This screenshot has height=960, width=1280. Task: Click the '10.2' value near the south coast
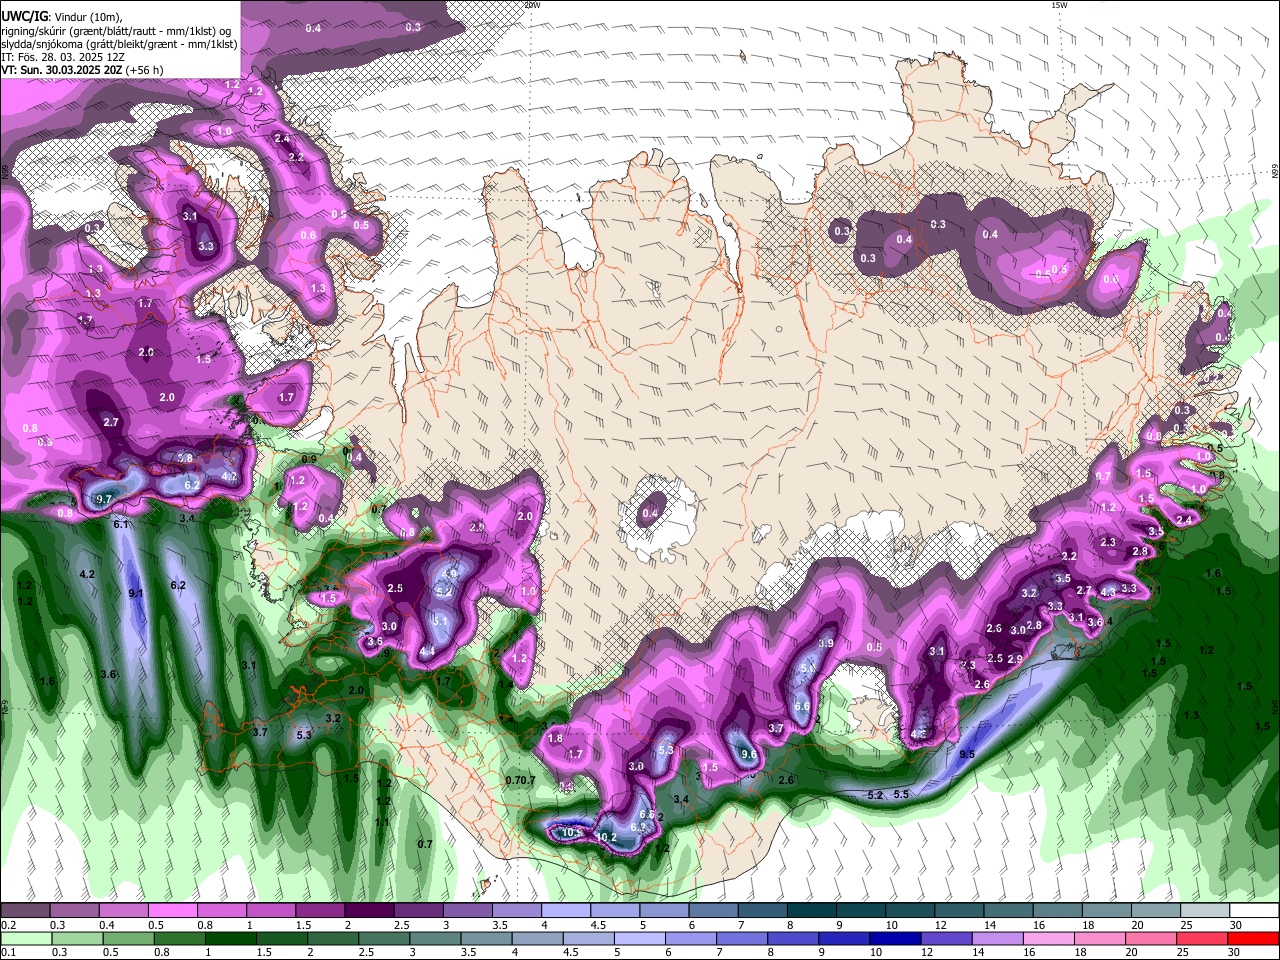pyautogui.click(x=606, y=837)
